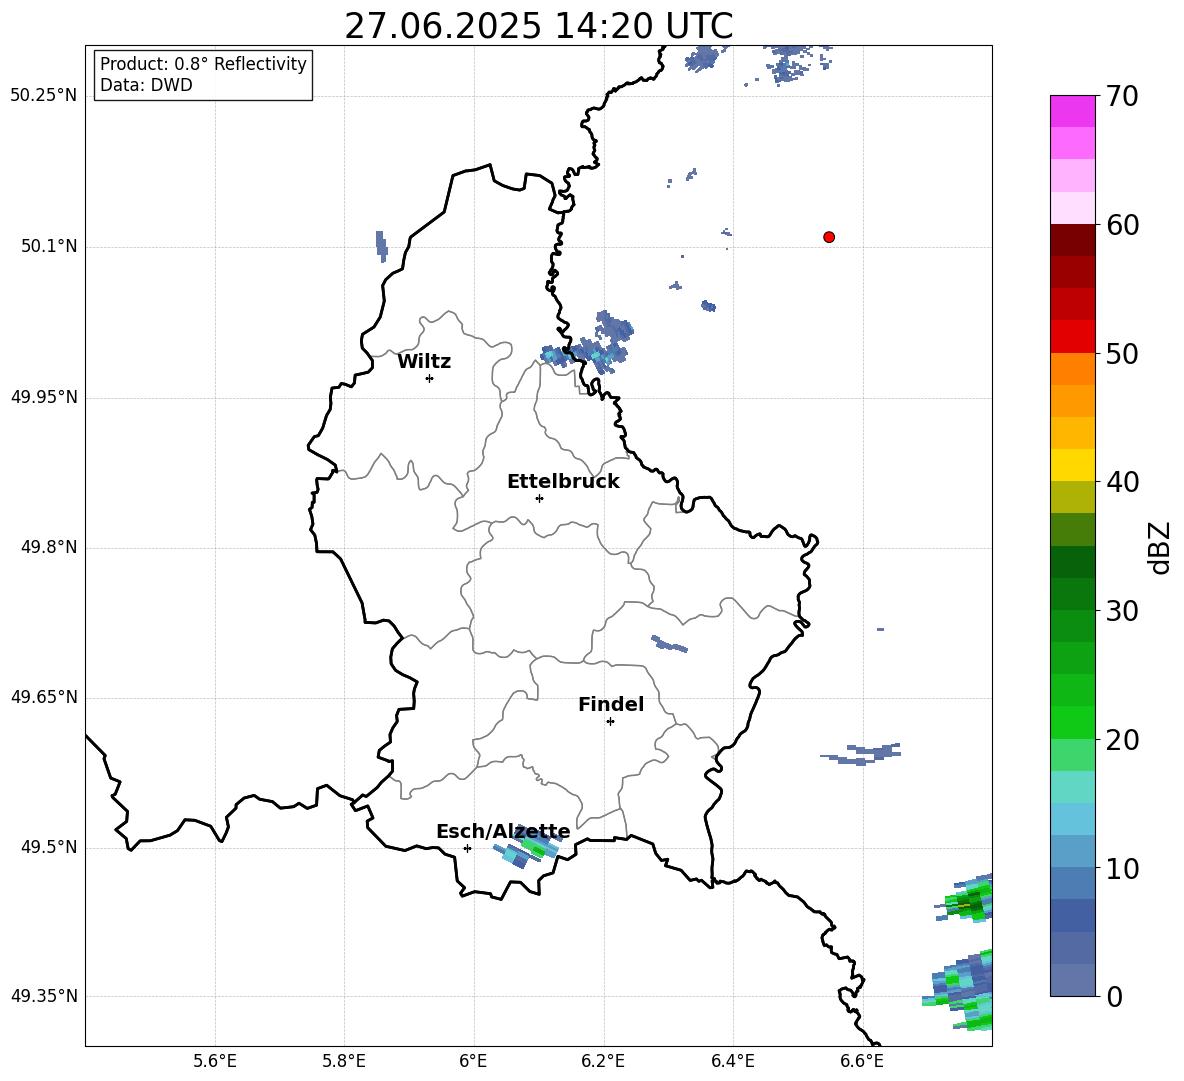Image resolution: width=1184 pixels, height=1081 pixels.
Task: Click the 10 tick on the colorbar
Action: [x=1122, y=868]
